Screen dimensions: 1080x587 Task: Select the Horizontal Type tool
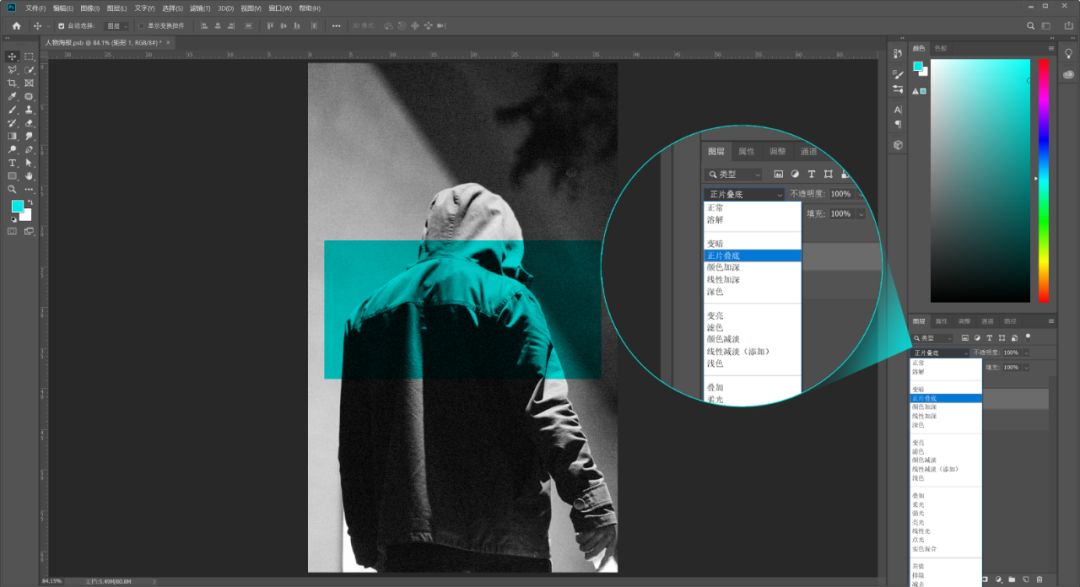tap(13, 162)
